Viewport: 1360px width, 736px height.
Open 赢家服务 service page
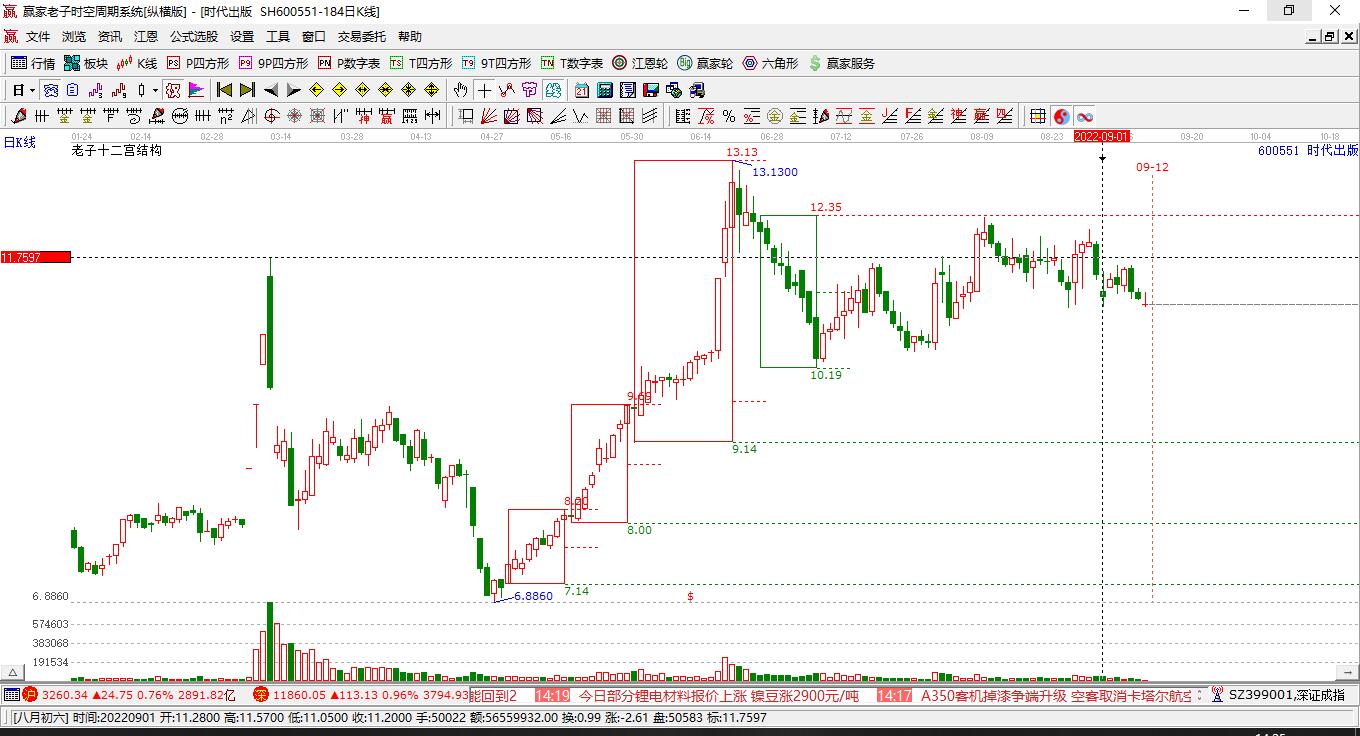(x=841, y=63)
